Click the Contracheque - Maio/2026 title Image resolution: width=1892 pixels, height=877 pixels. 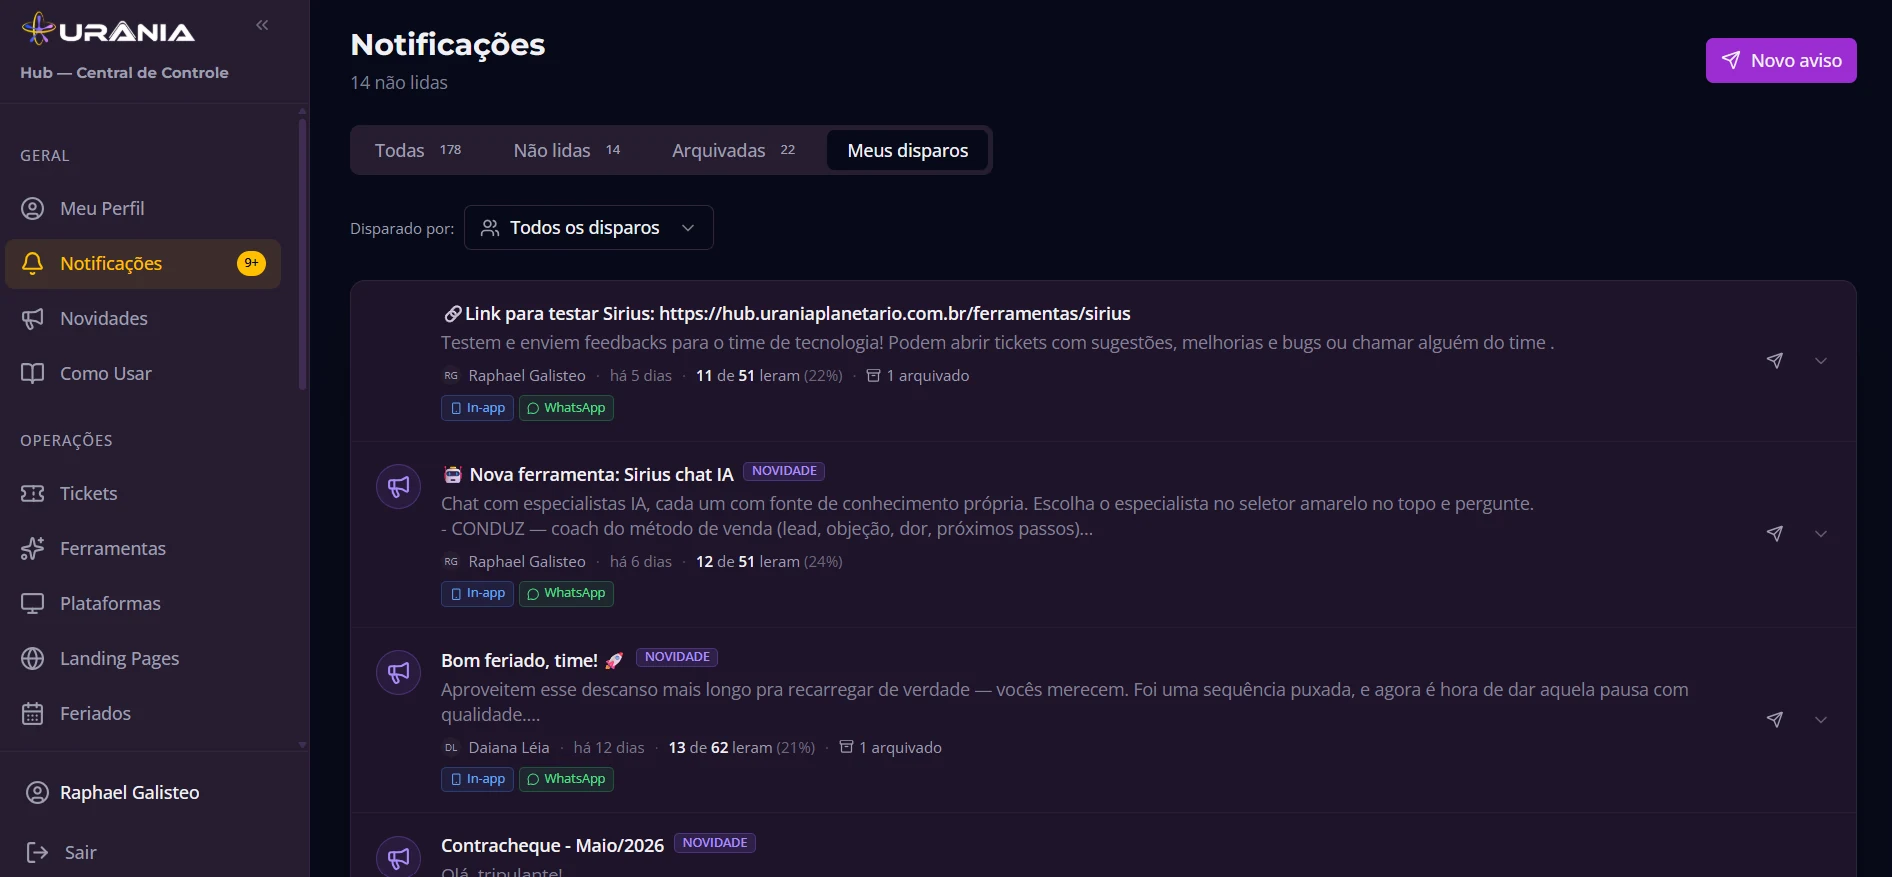coord(552,845)
